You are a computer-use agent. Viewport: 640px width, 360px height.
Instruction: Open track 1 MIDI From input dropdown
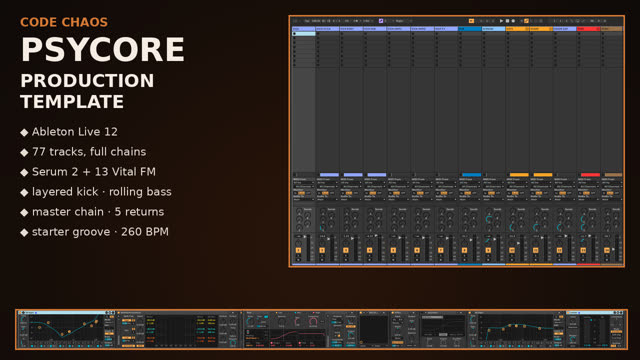tap(304, 182)
